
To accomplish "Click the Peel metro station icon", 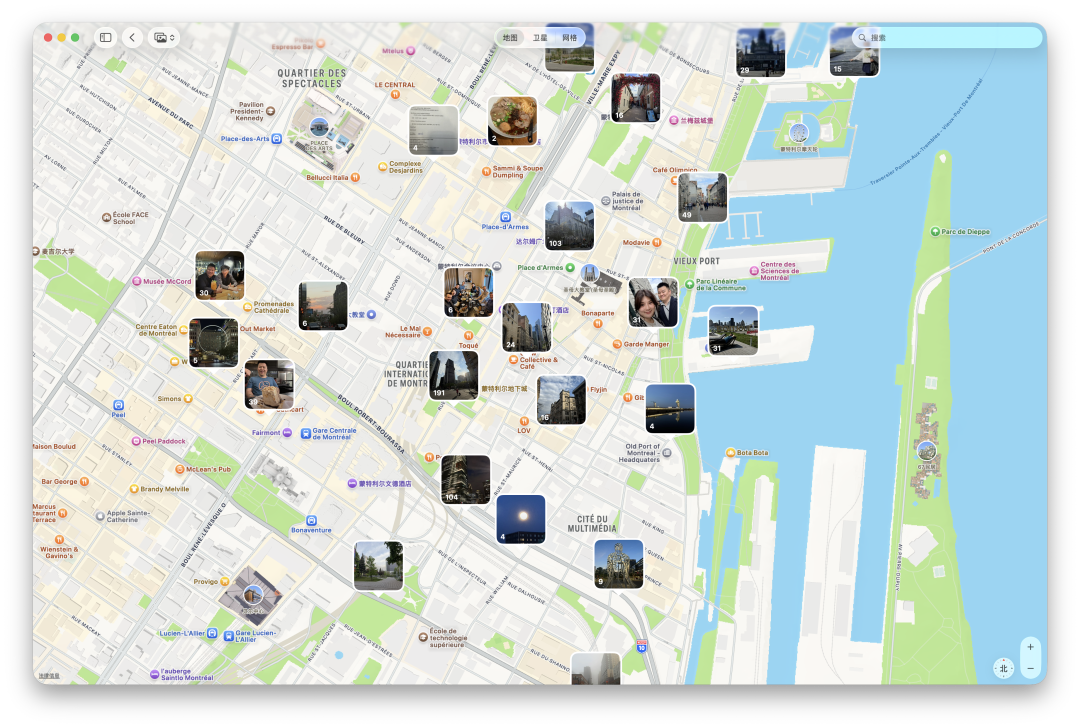I will click(x=118, y=405).
